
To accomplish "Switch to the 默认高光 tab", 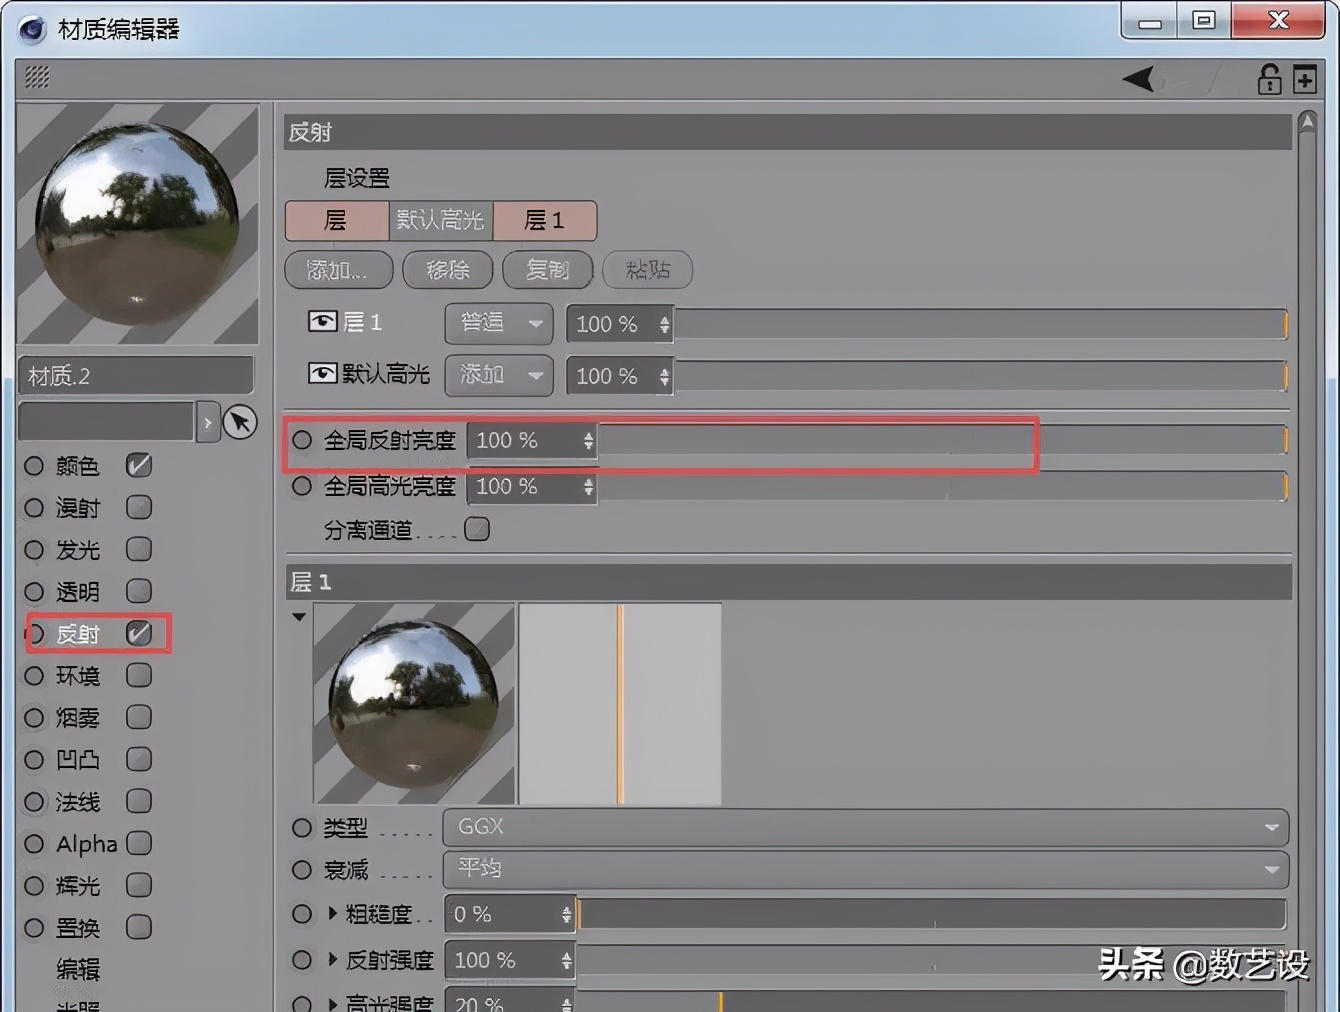I will [440, 220].
